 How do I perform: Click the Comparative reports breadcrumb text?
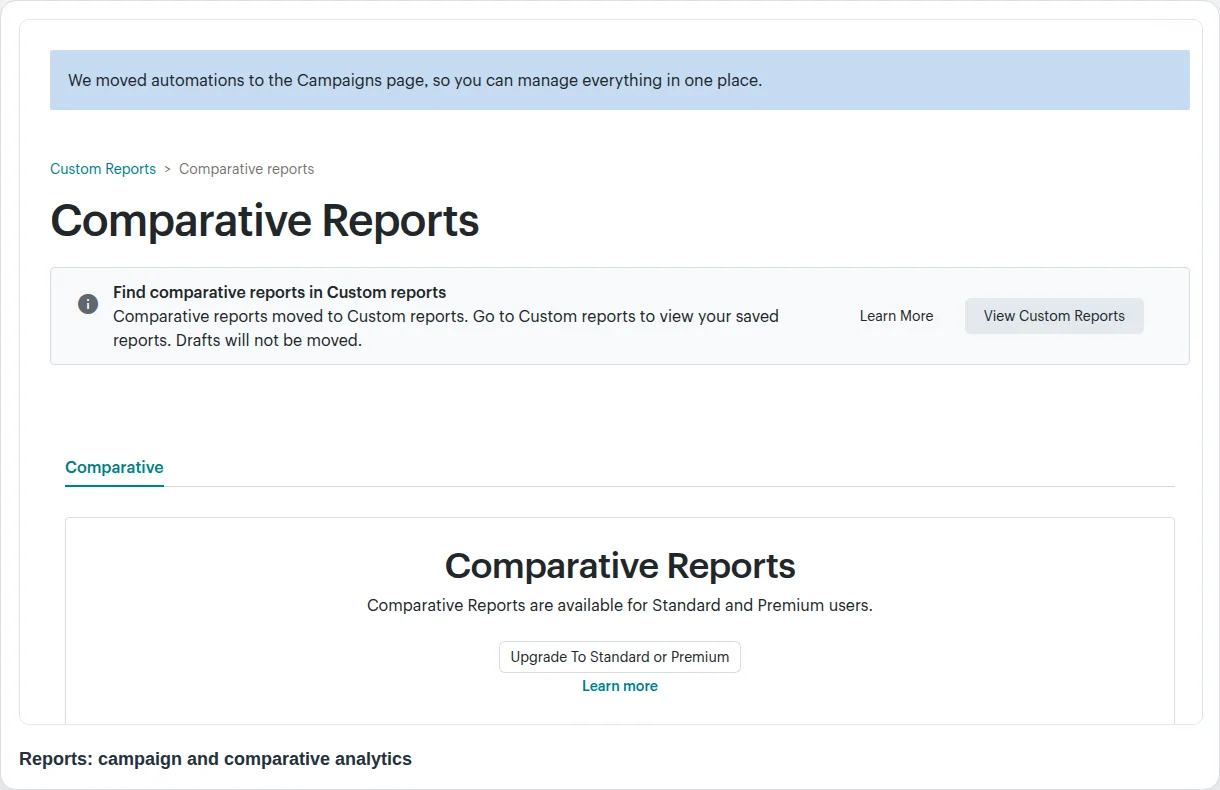(x=246, y=169)
